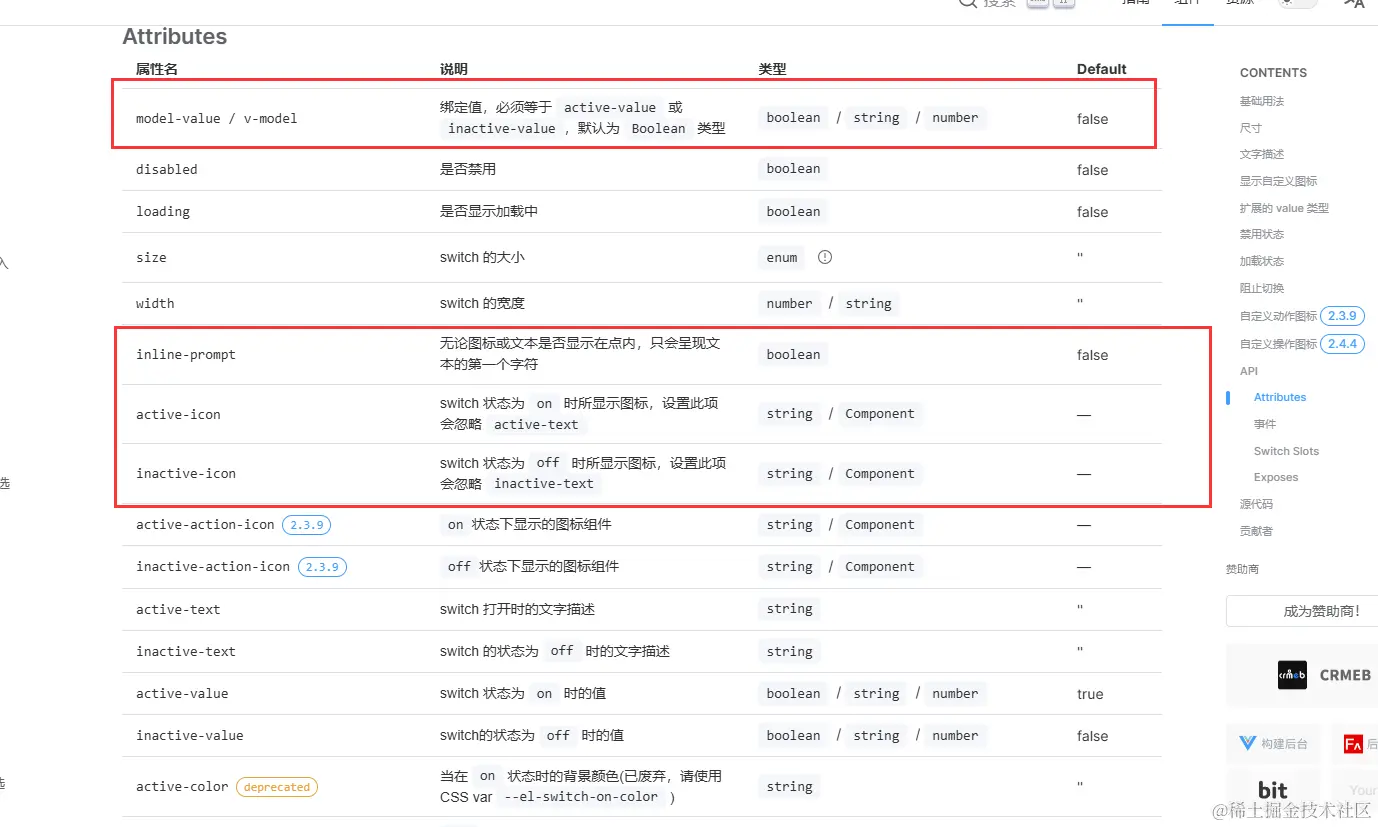
Task: Click the enum info circle icon
Action: (x=825, y=257)
